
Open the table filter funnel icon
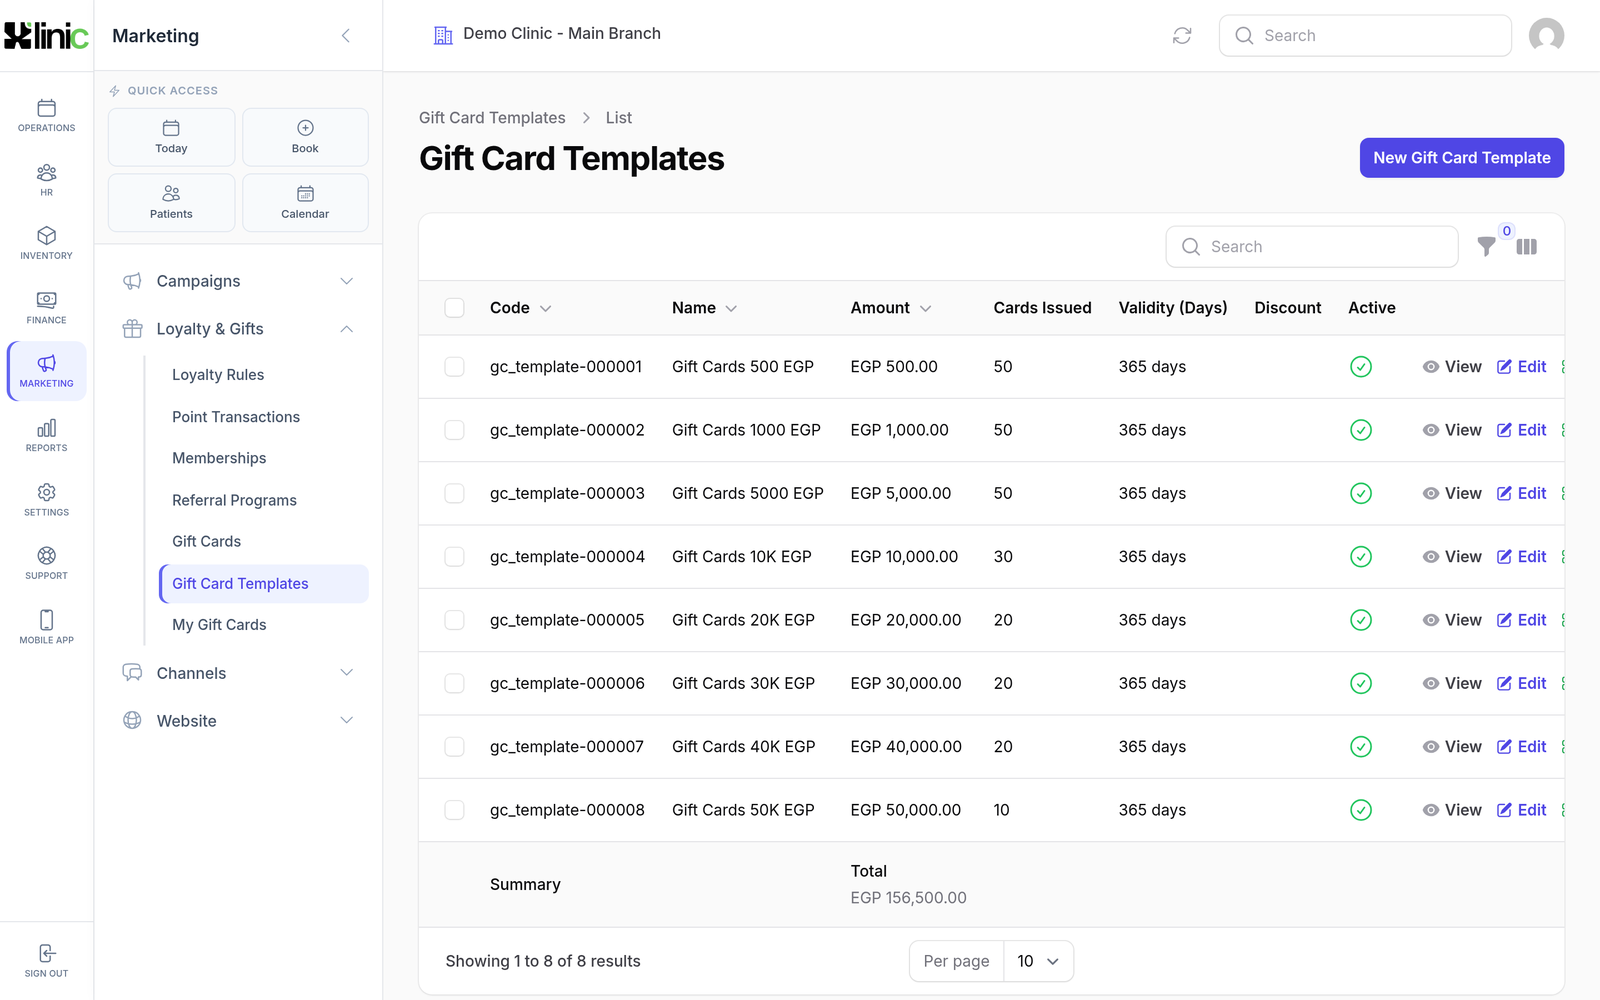point(1487,246)
